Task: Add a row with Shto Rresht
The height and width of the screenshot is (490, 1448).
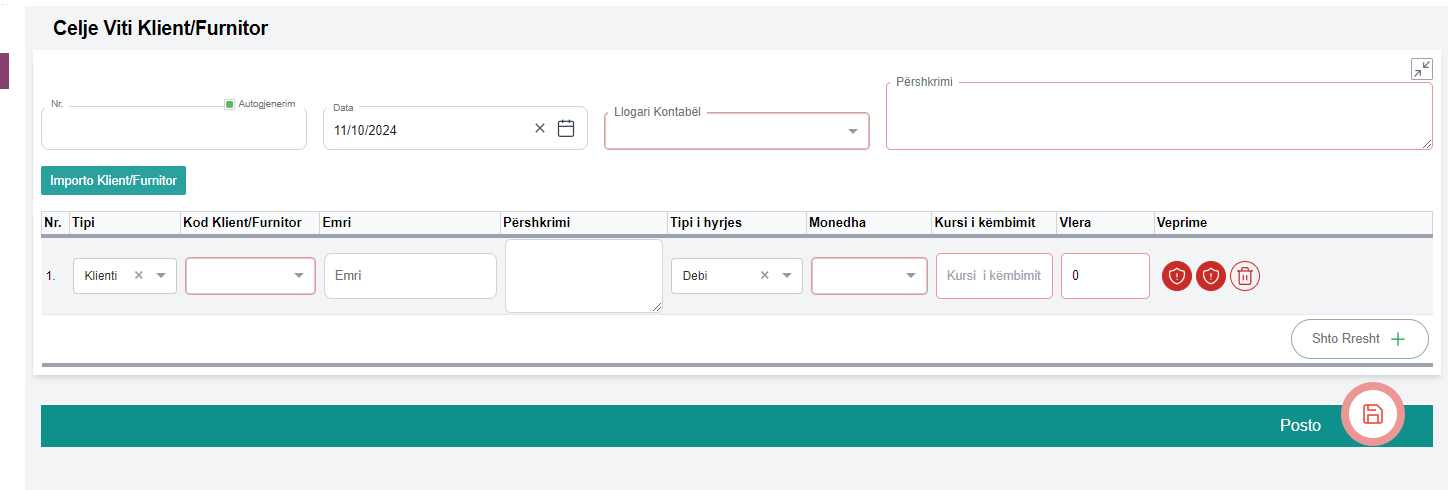Action: click(x=1358, y=339)
